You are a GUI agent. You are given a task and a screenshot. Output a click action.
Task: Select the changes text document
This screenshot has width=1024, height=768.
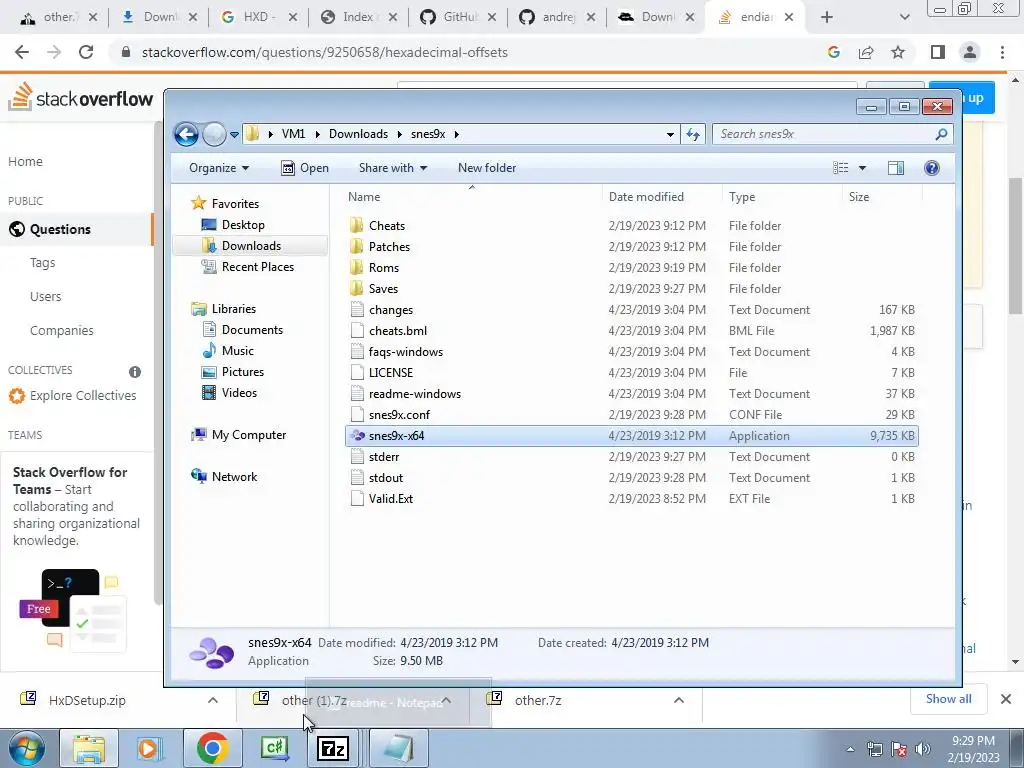coord(632,310)
